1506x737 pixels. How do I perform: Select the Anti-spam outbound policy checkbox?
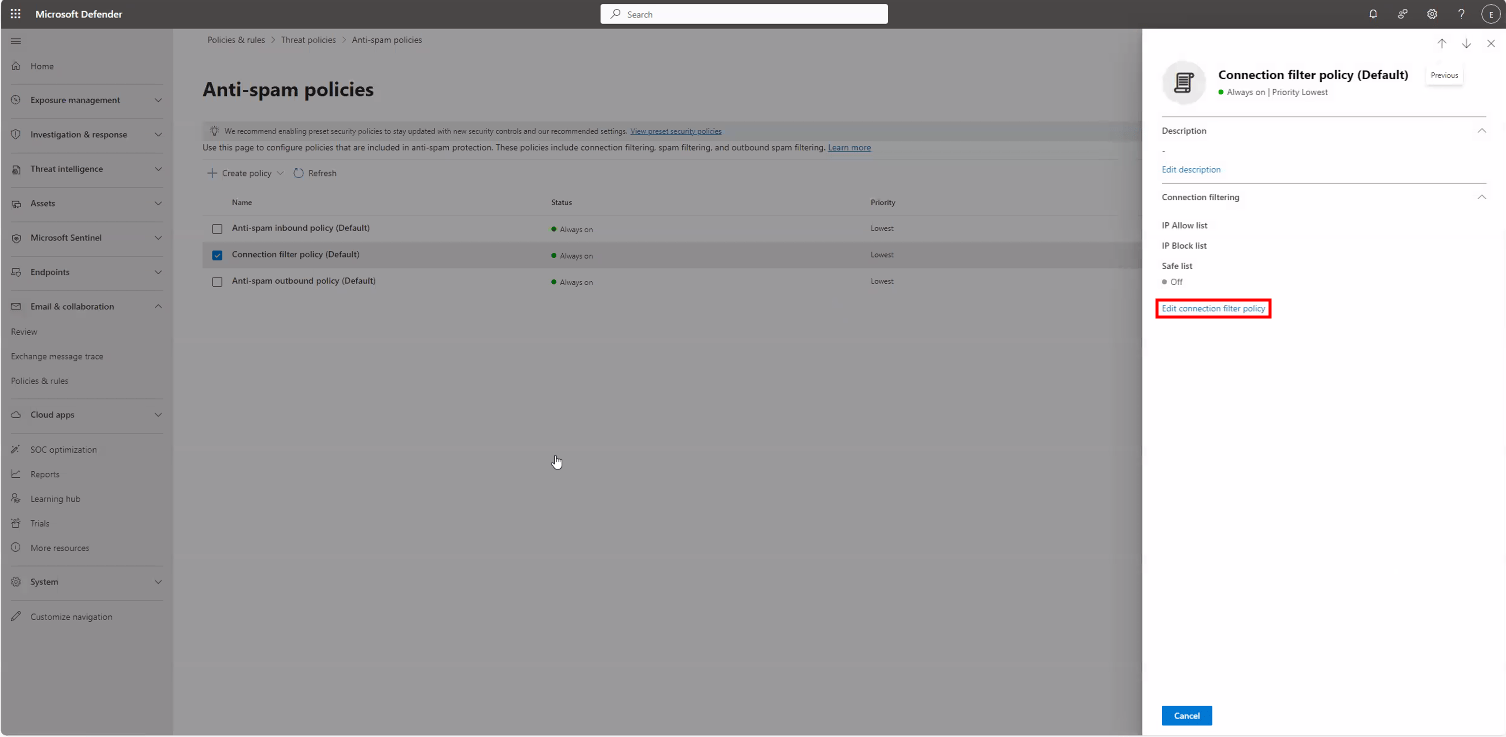217,282
